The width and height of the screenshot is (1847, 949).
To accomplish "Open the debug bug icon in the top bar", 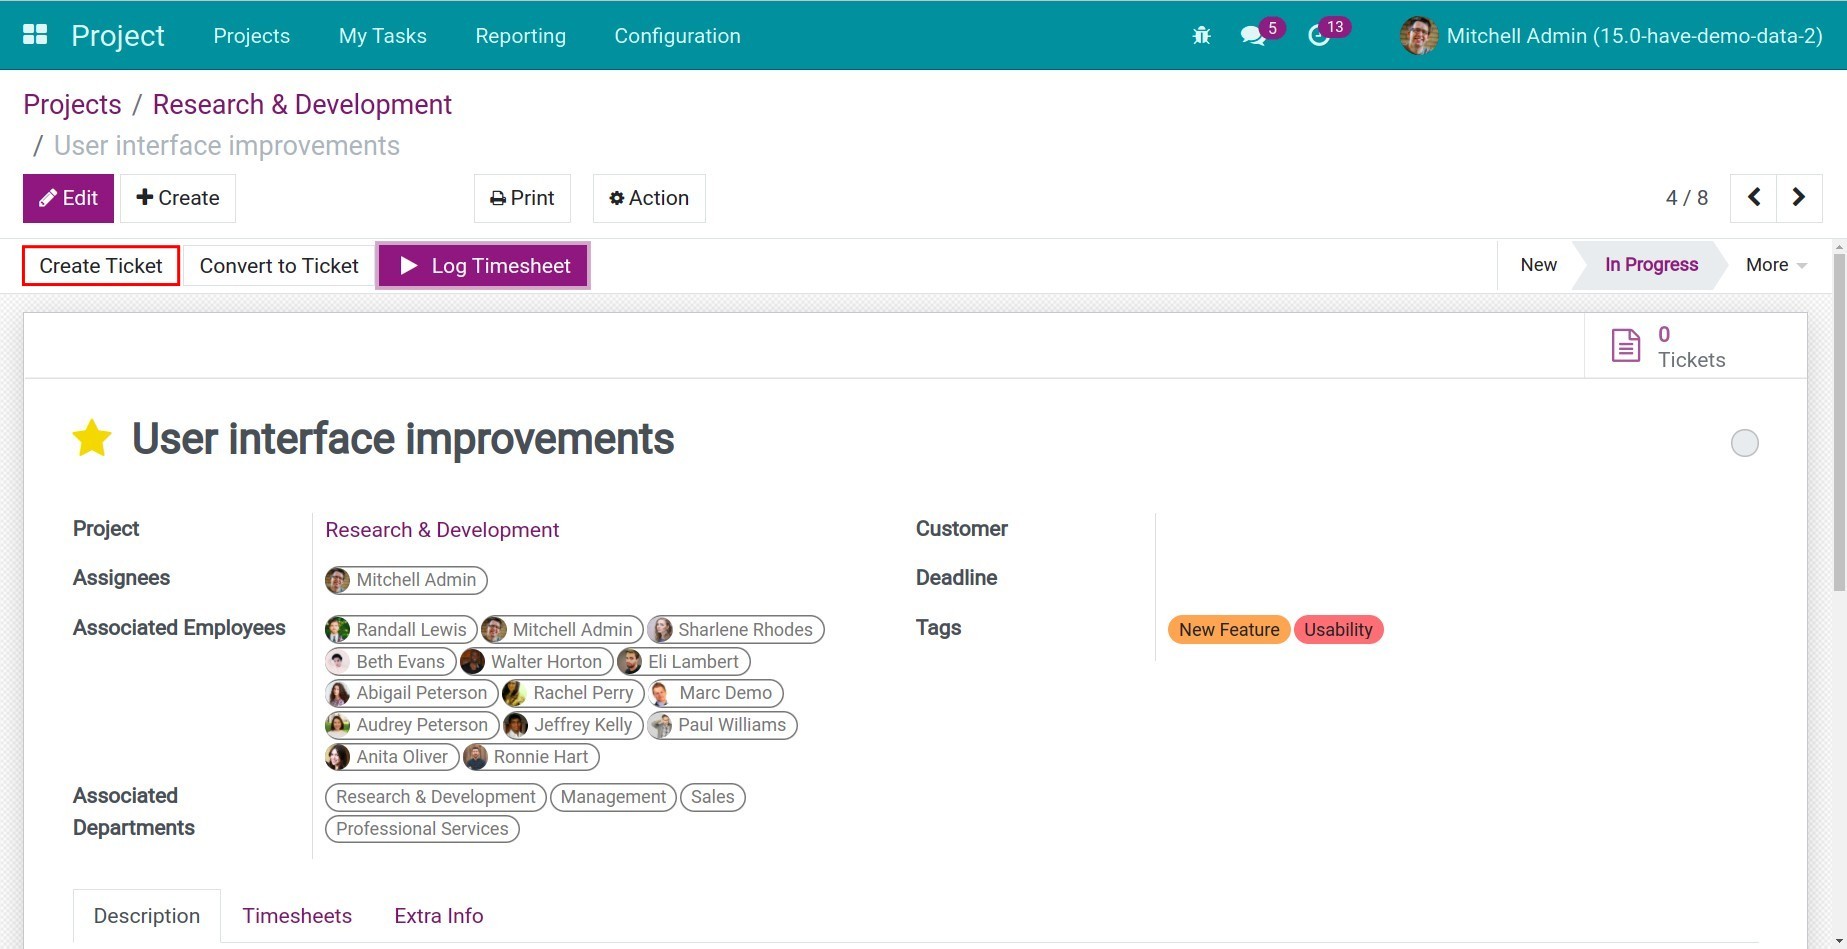I will [x=1200, y=34].
